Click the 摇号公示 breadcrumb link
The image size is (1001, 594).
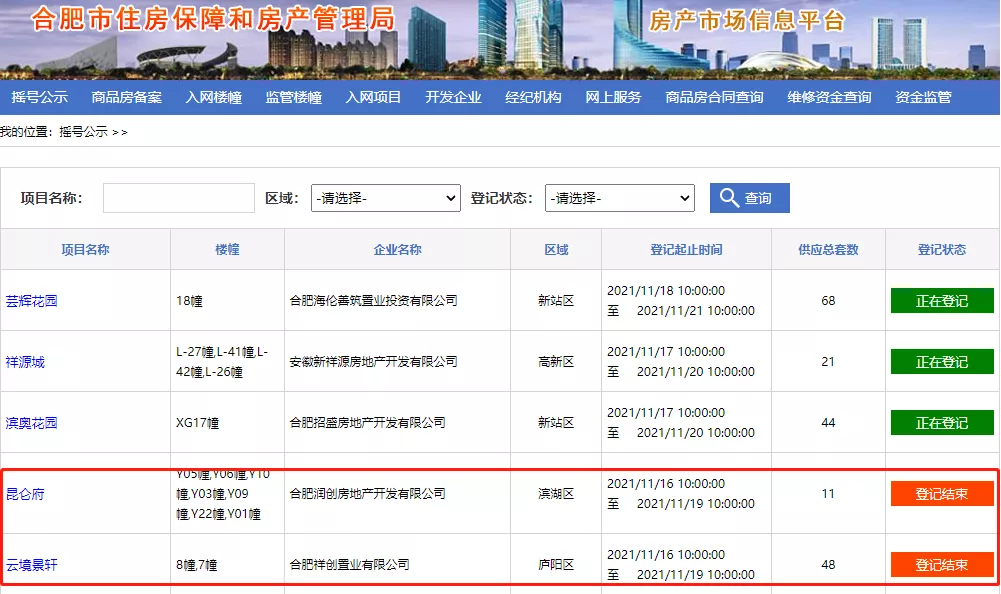[84, 132]
